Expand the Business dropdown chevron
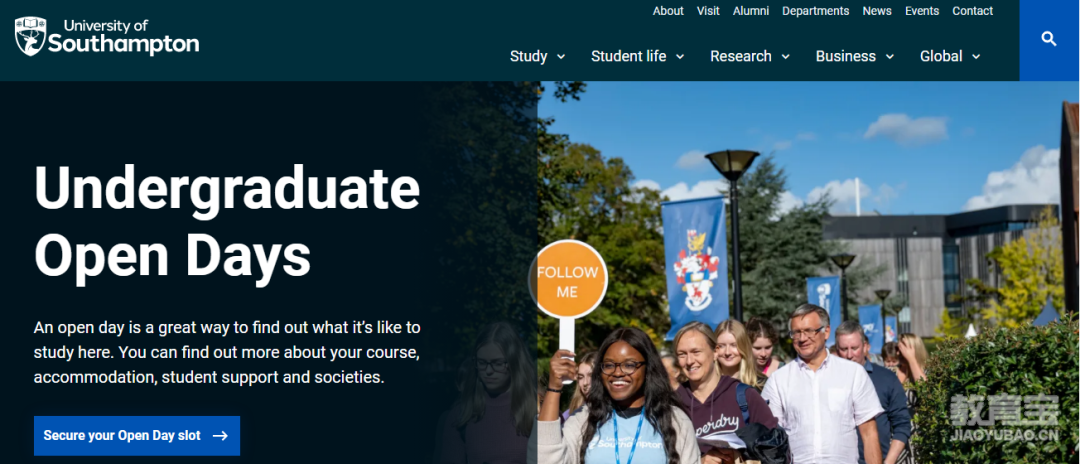Image resolution: width=1080 pixels, height=464 pixels. pyautogui.click(x=889, y=57)
